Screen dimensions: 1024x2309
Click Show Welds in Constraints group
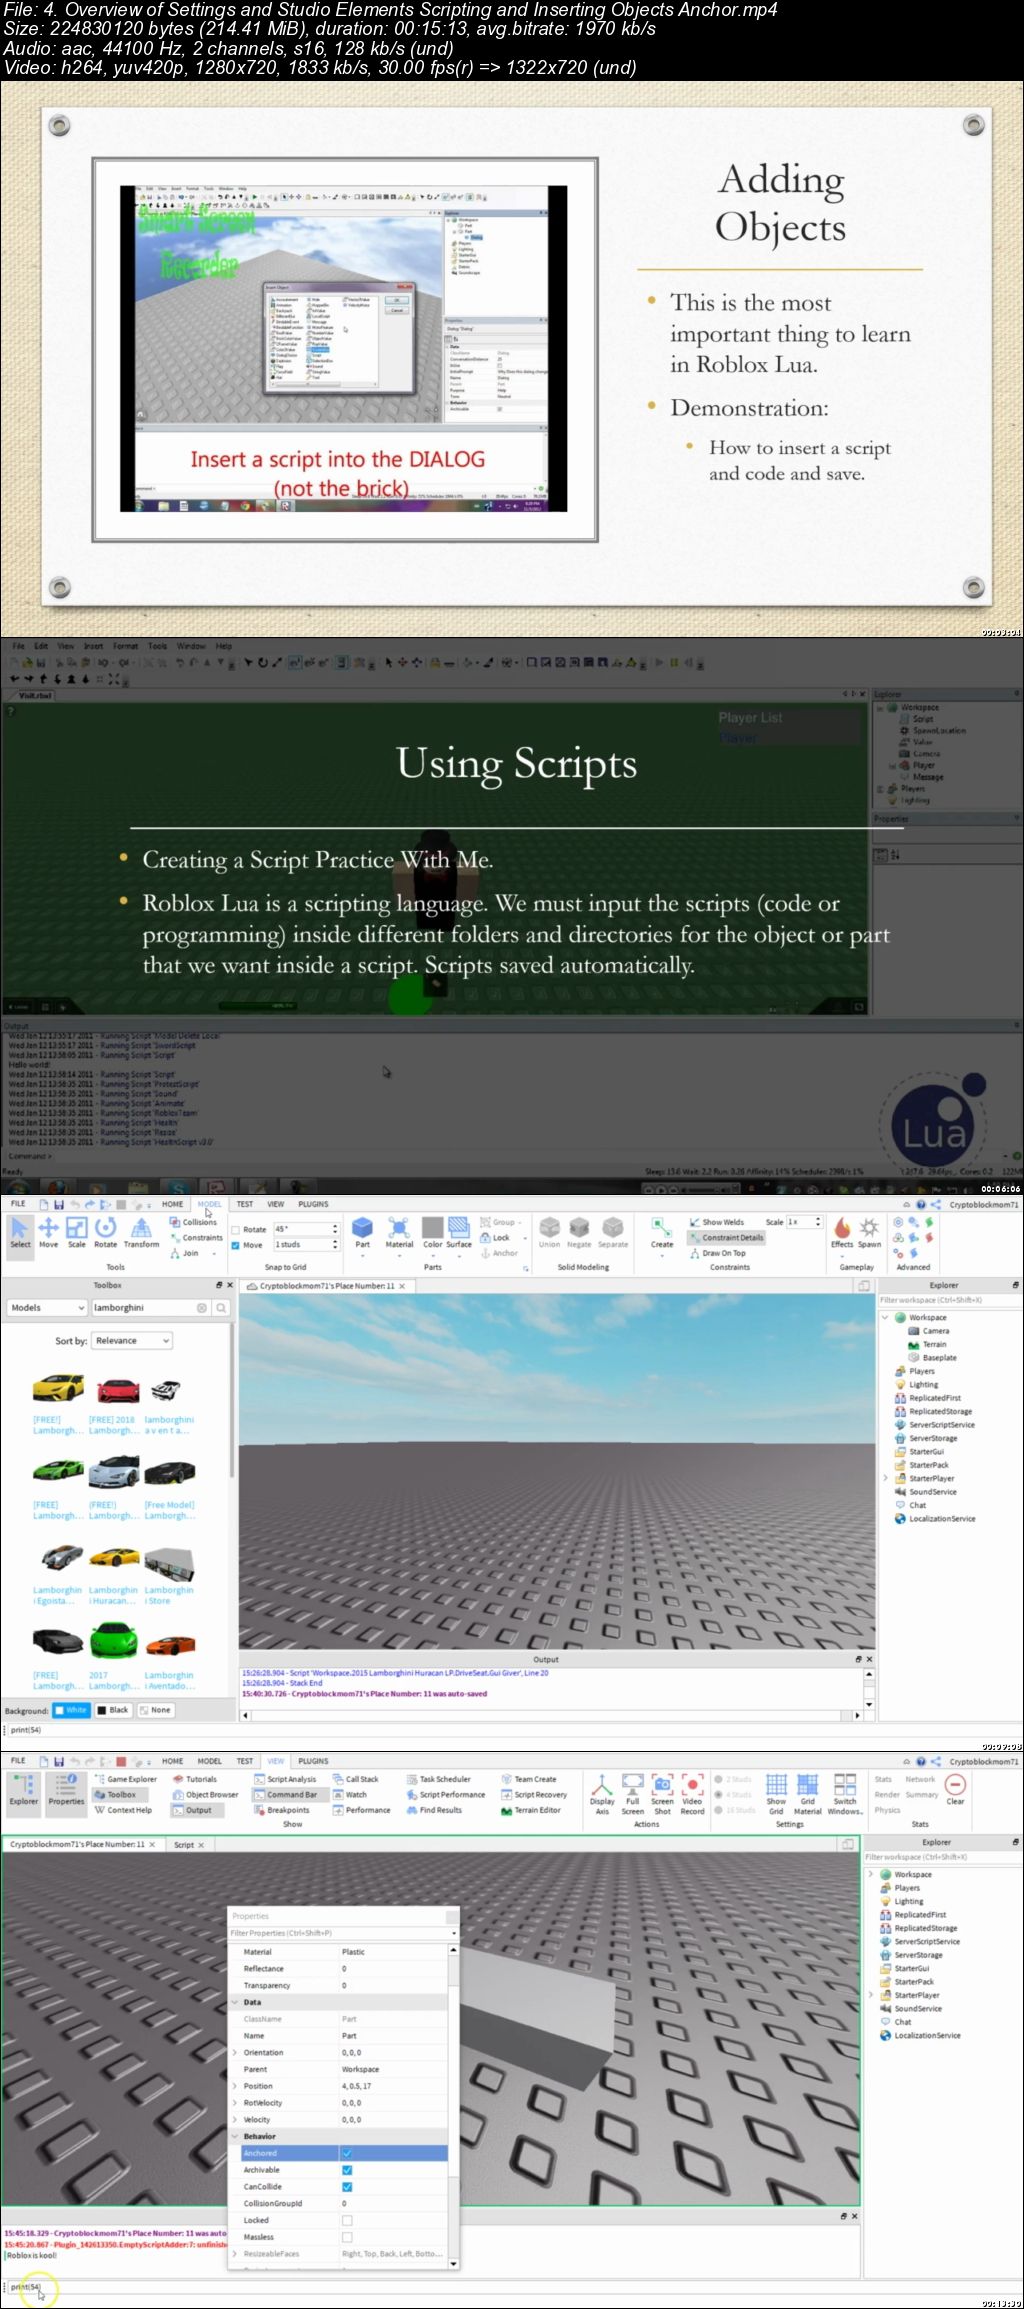(716, 1222)
